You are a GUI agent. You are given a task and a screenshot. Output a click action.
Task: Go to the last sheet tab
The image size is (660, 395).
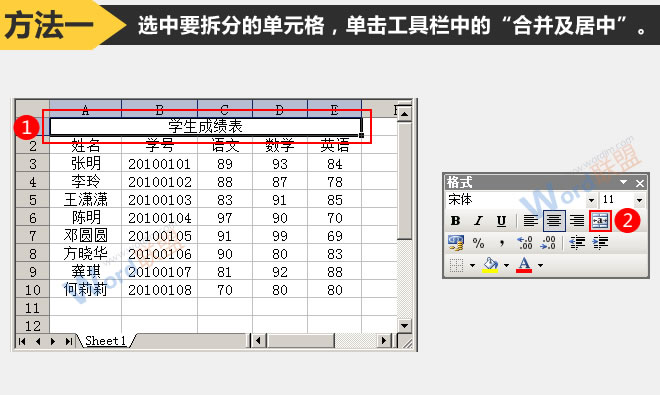[x=68, y=341]
